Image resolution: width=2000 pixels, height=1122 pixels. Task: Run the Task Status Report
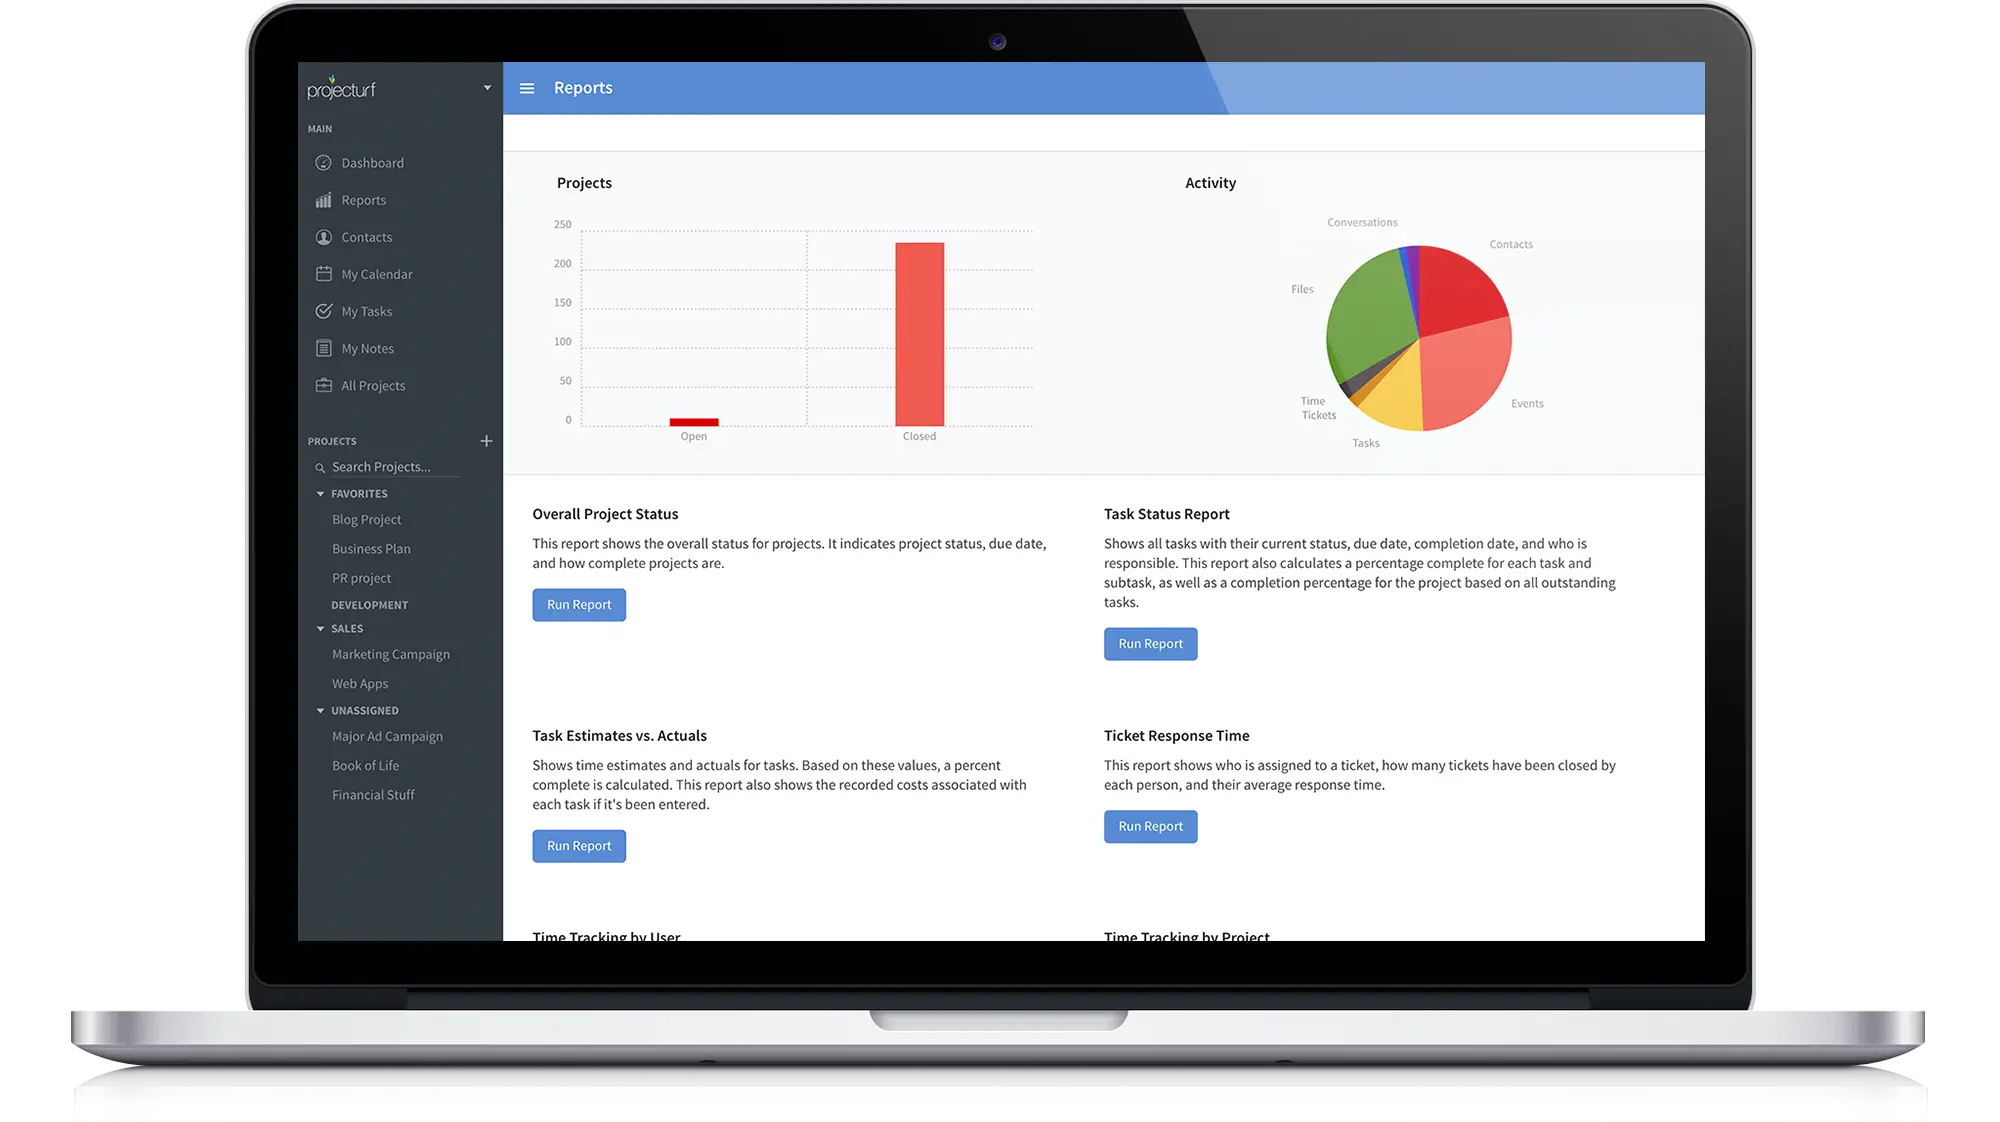(1150, 643)
